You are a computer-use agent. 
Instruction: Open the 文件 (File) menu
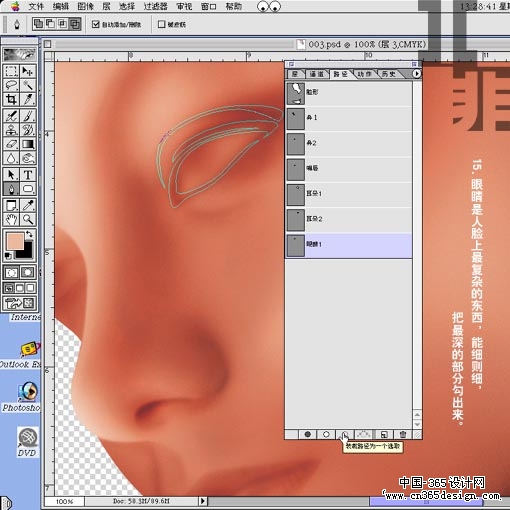[x=36, y=6]
